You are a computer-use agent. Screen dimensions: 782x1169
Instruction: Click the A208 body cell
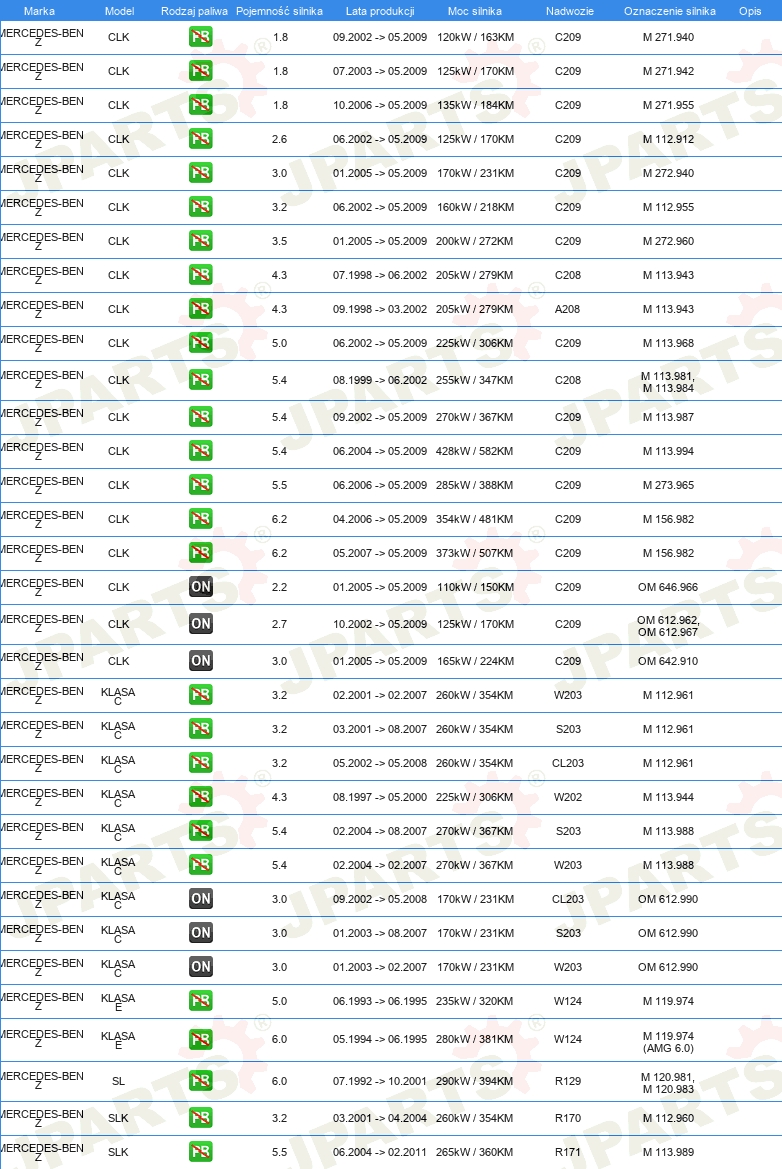click(567, 309)
